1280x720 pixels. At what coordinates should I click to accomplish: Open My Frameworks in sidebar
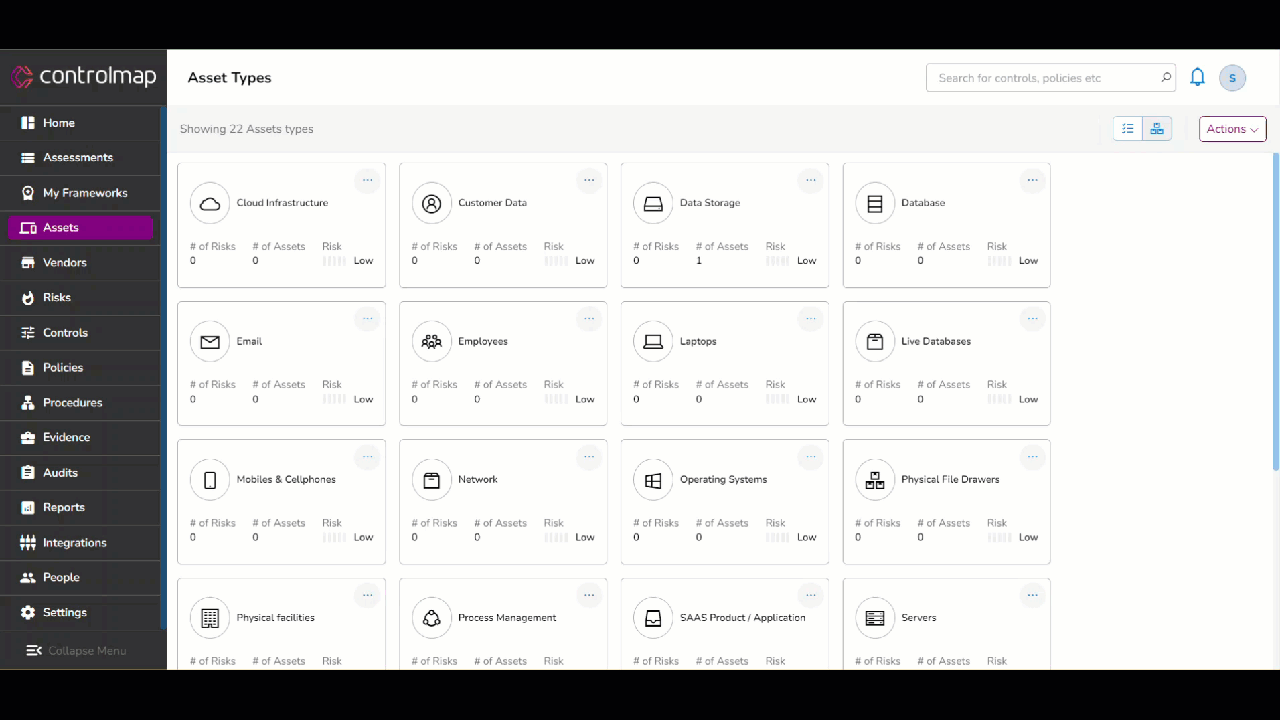[x=80, y=193]
